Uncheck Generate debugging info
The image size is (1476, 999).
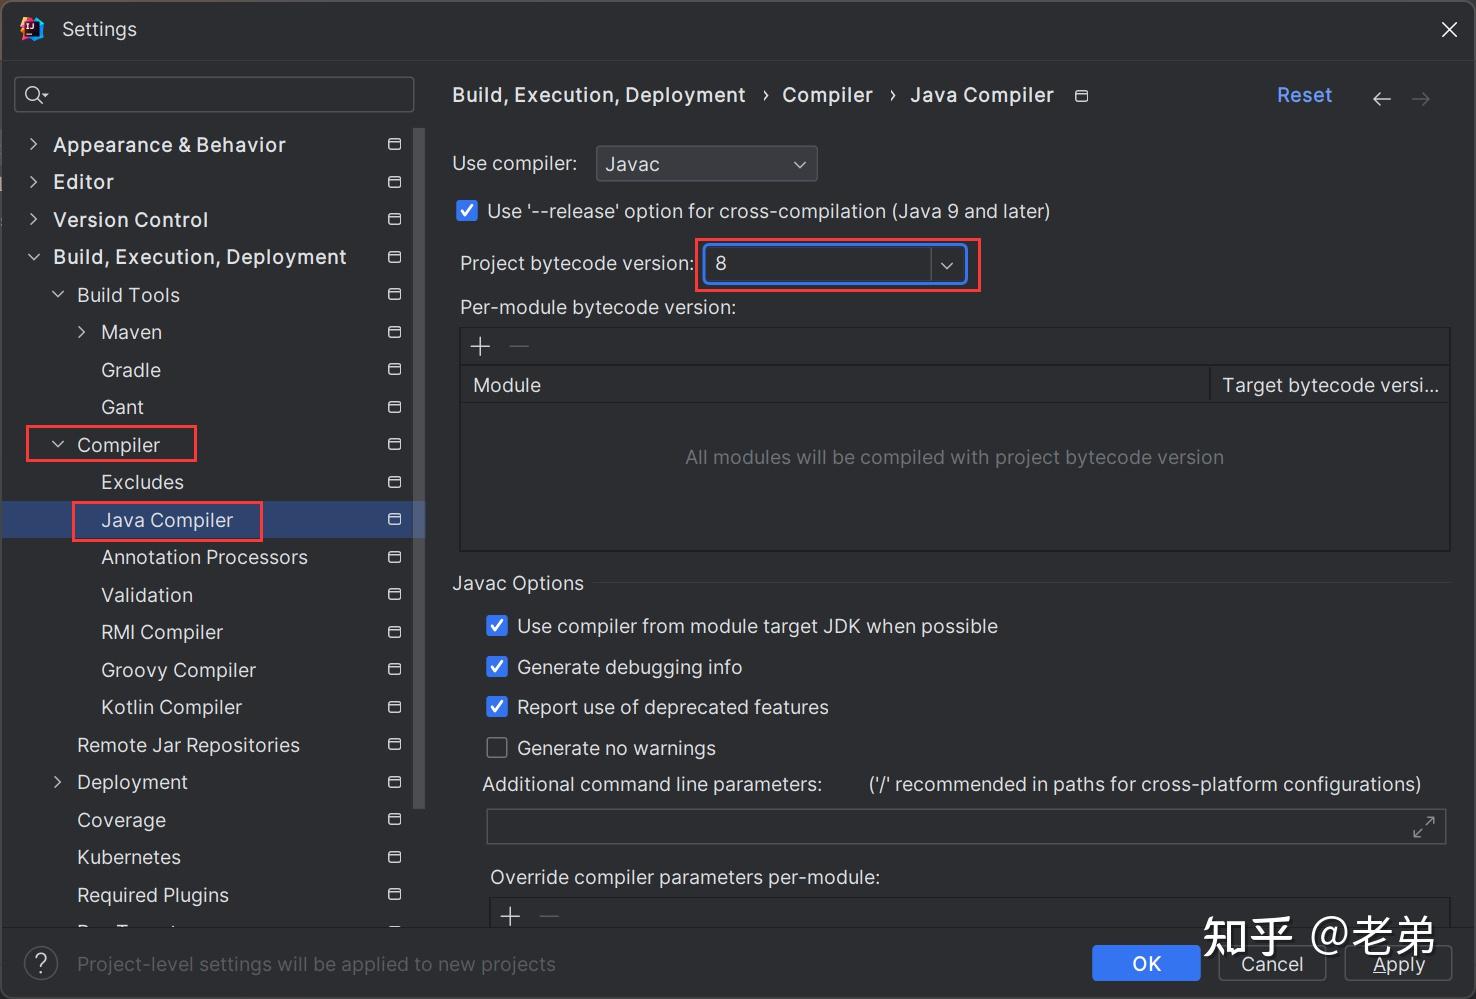tap(497, 667)
